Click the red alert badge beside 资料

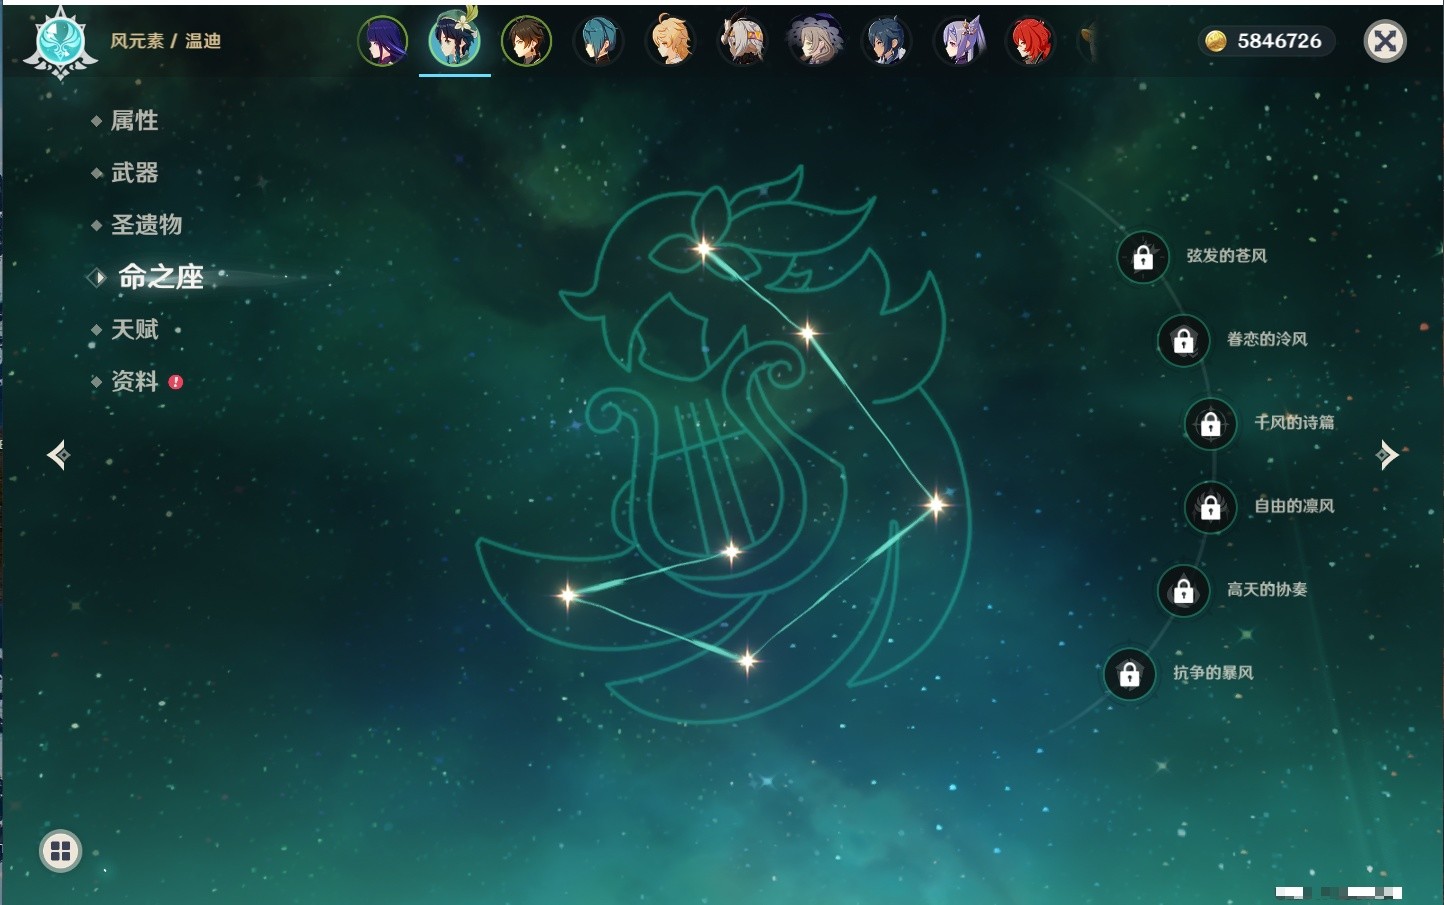pyautogui.click(x=176, y=382)
